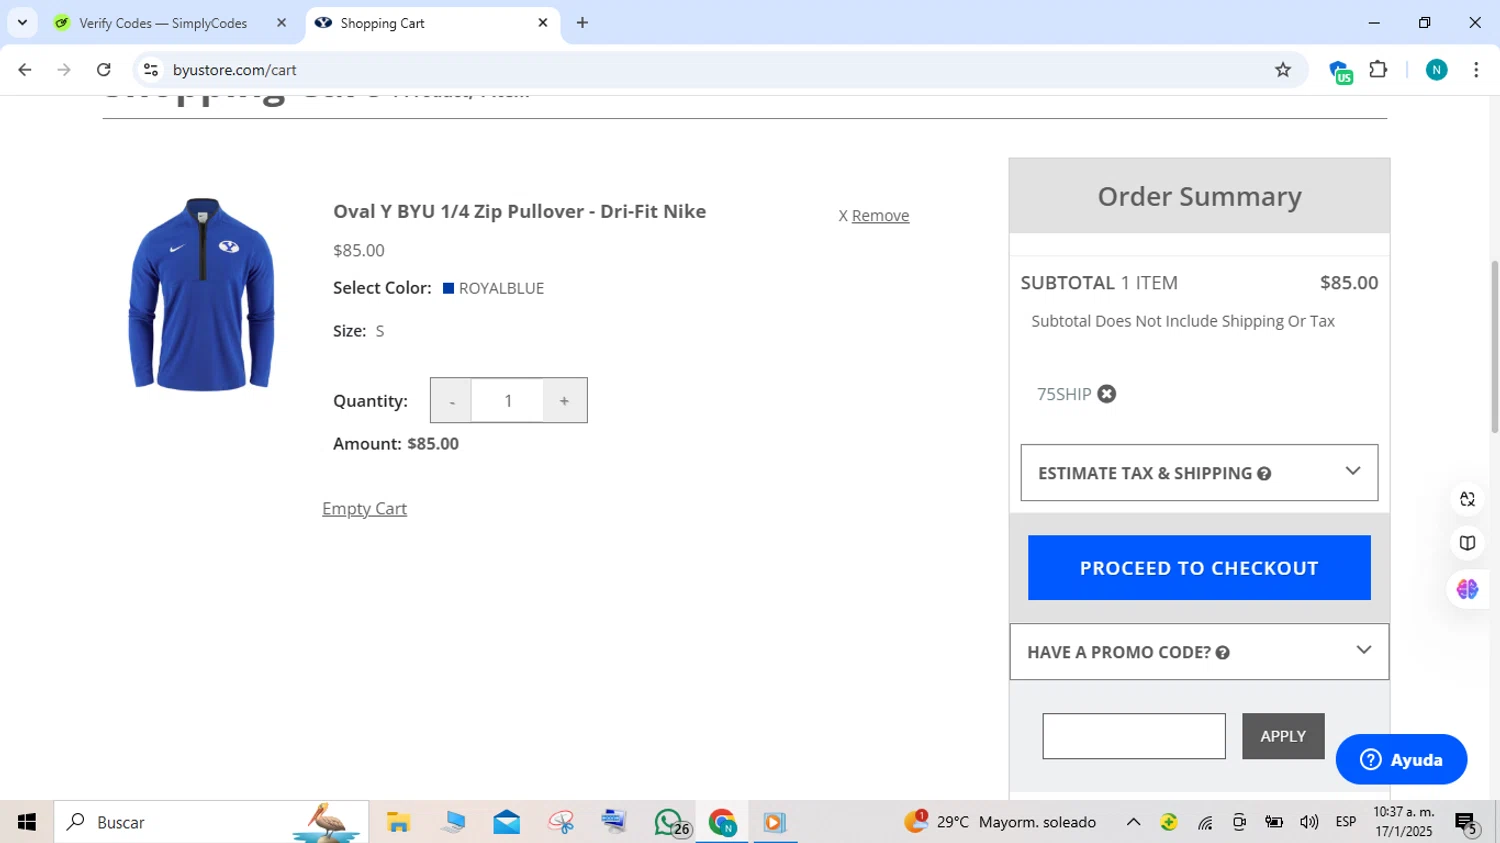Click the sidebar reading book icon
The width and height of the screenshot is (1500, 843).
[x=1467, y=543]
